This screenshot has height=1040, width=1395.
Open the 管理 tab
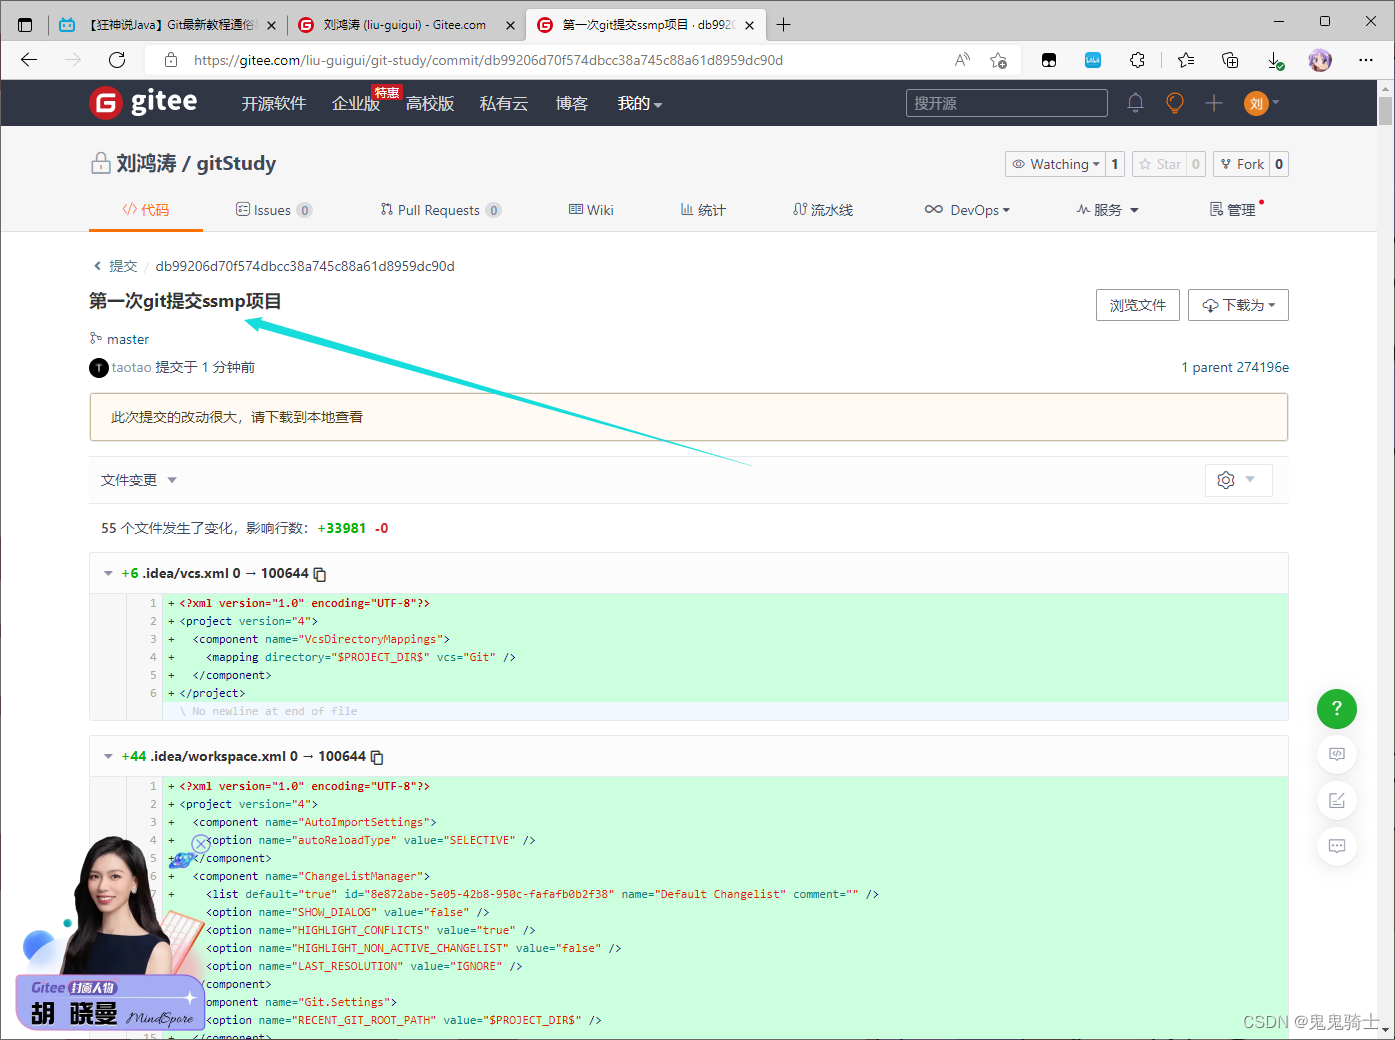[1233, 210]
